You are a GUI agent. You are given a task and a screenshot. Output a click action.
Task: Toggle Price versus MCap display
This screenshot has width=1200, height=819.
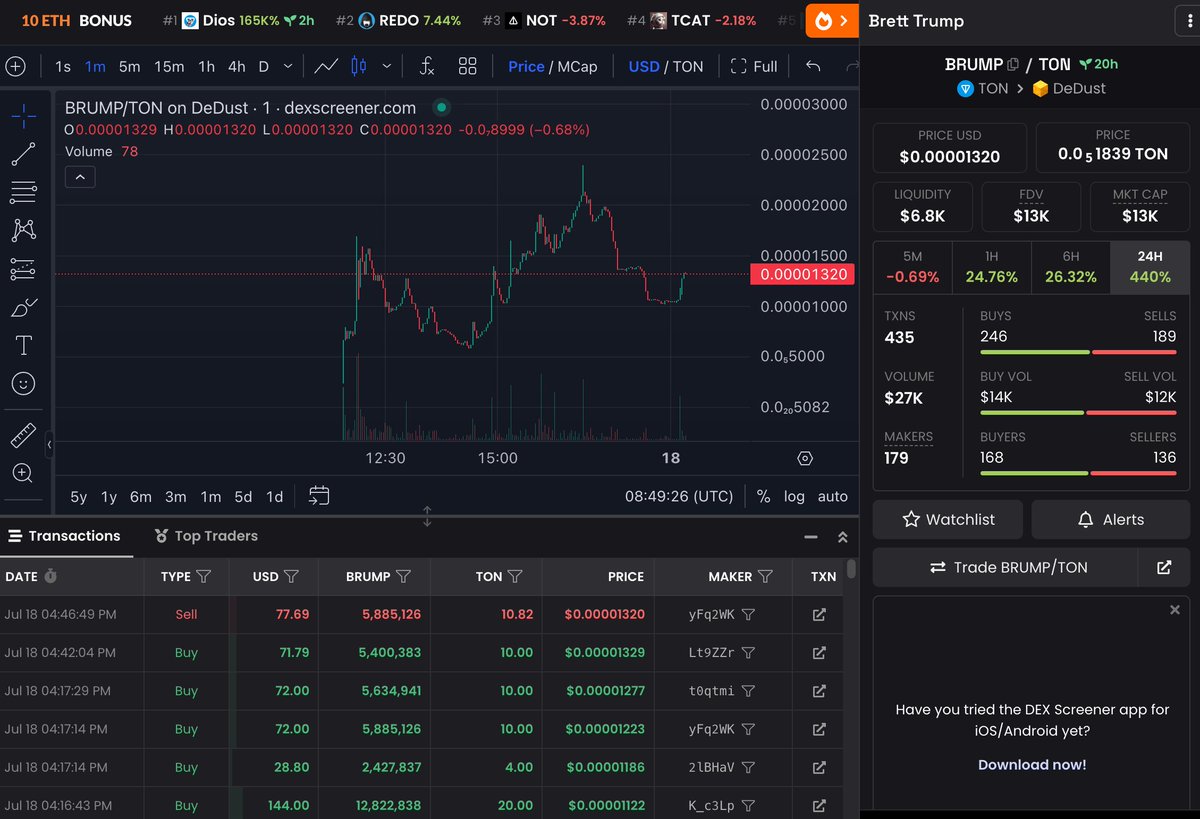tap(552, 66)
